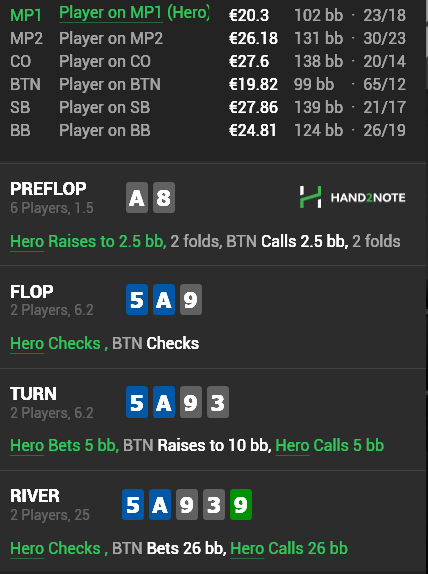This screenshot has height=574, width=428.
Task: Click the gray 9 card on the flop row
Action: tap(191, 299)
